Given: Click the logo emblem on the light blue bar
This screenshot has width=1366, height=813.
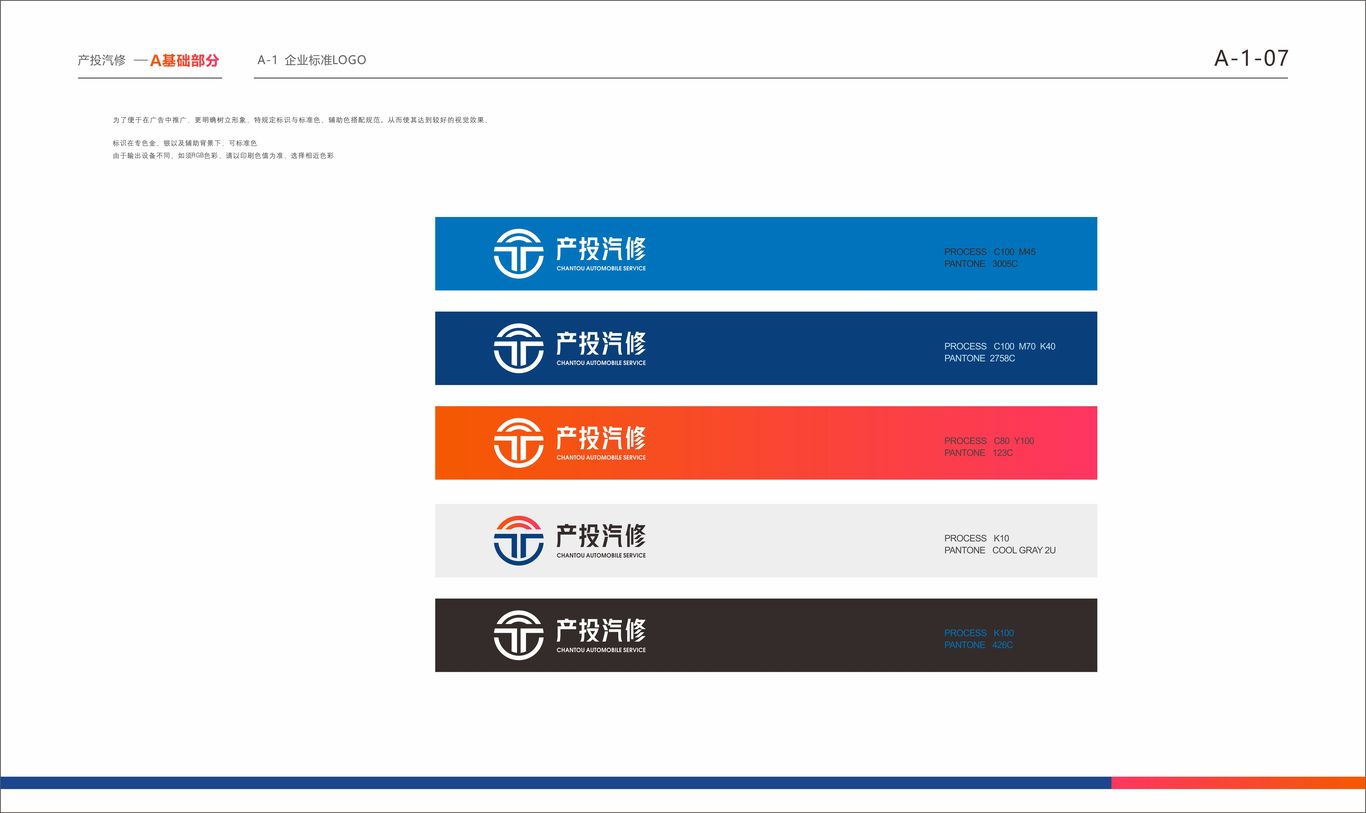Looking at the screenshot, I should tap(518, 254).
